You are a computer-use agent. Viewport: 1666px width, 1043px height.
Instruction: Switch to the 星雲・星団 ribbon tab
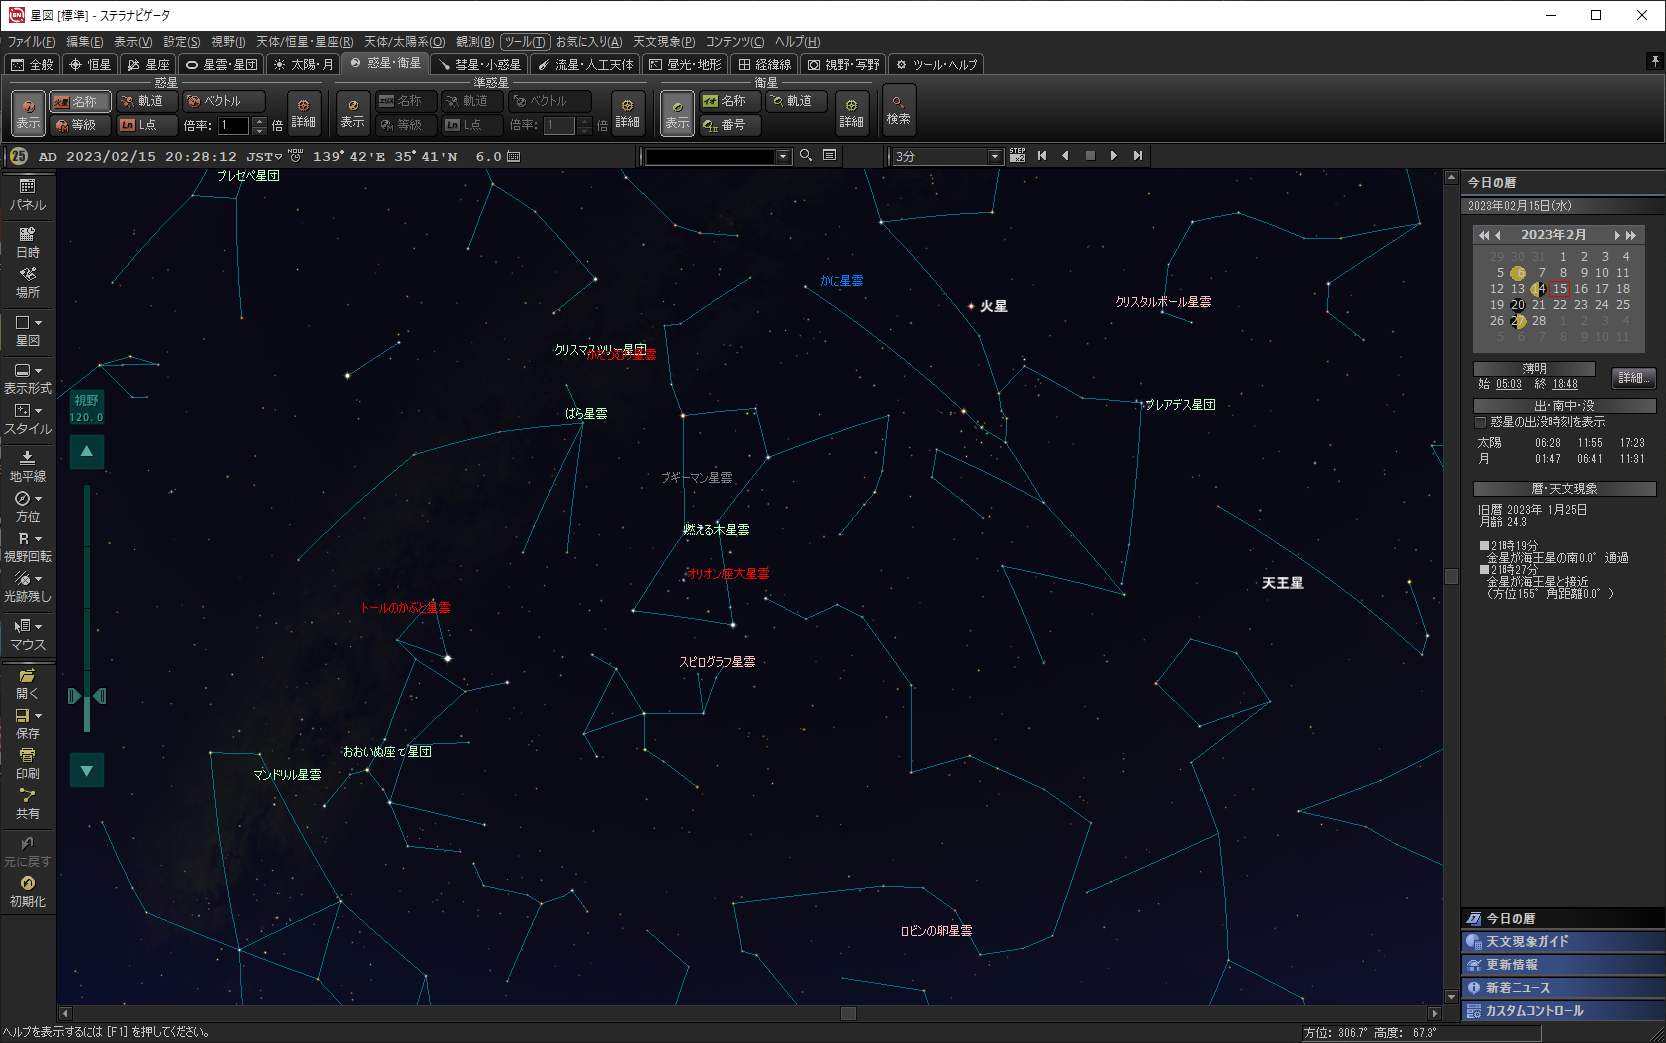222,64
